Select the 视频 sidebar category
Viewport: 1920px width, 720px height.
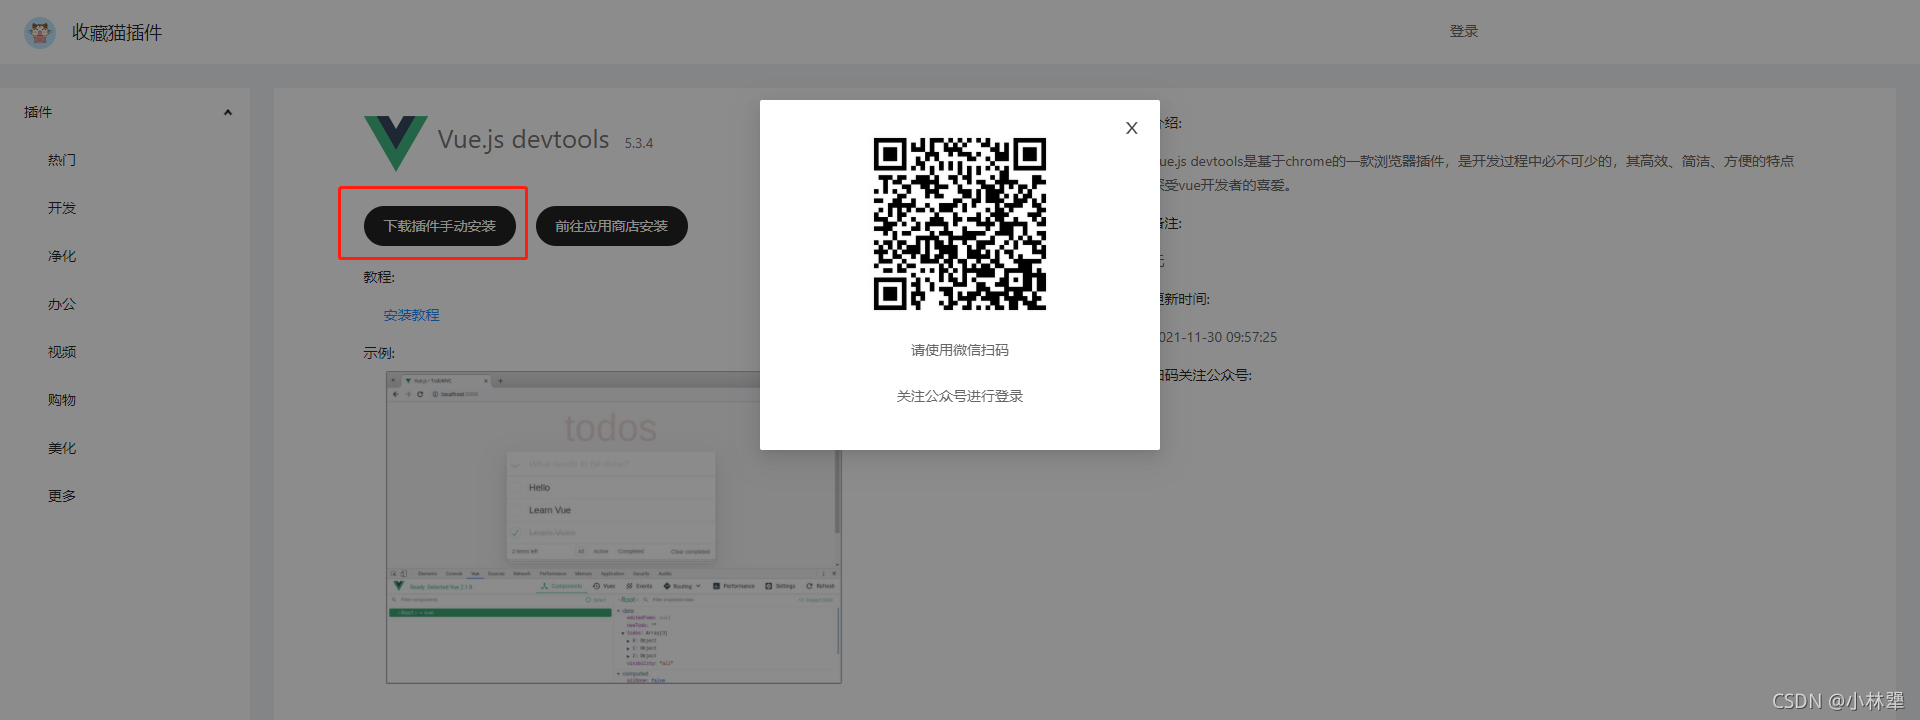click(x=62, y=352)
